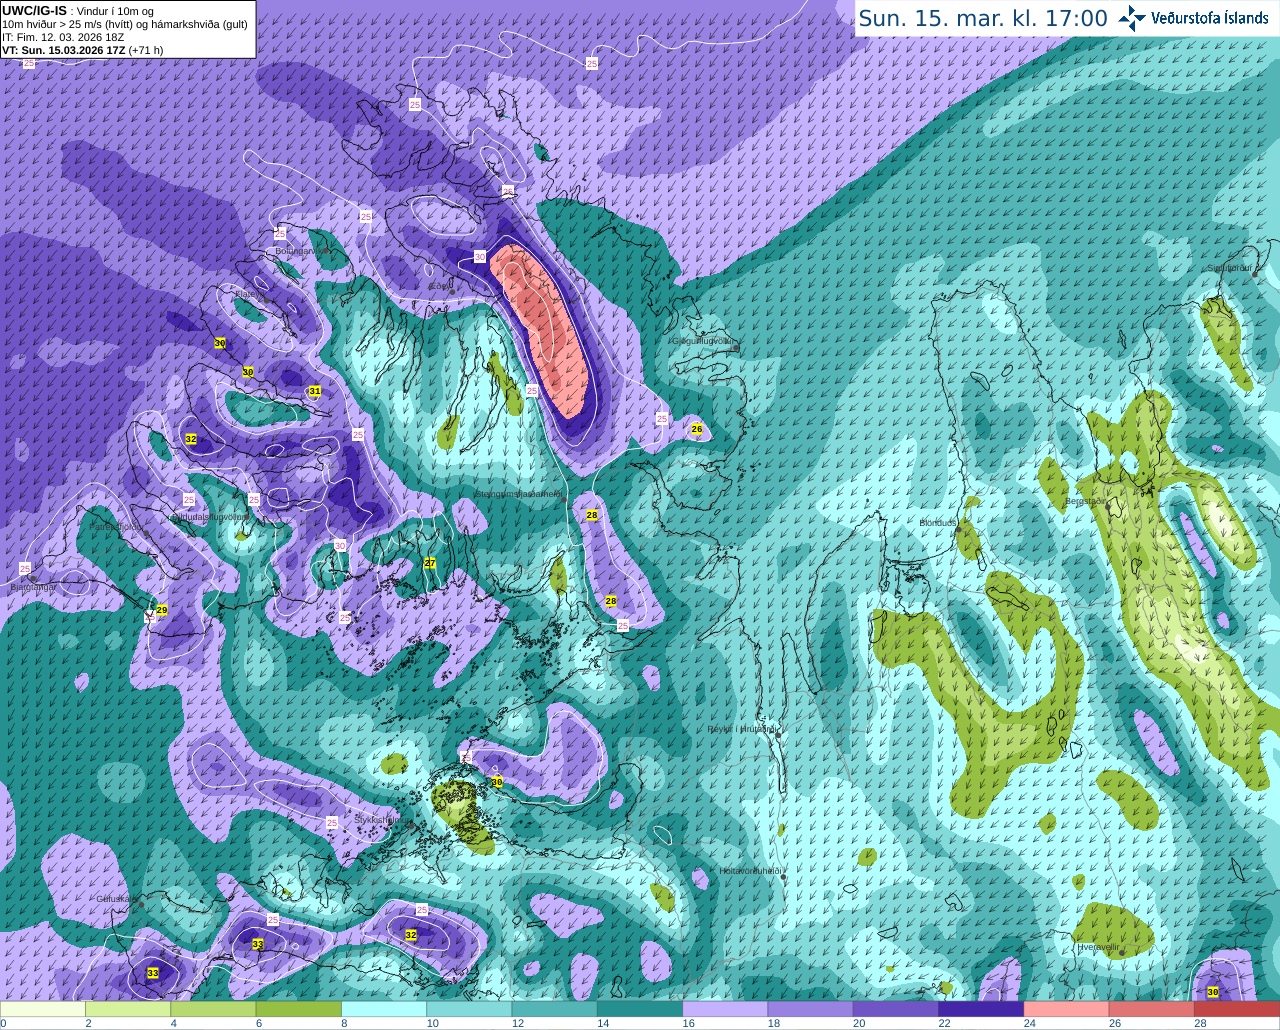Click the Bergstaðir station label
The width and height of the screenshot is (1280, 1030).
click(1087, 500)
